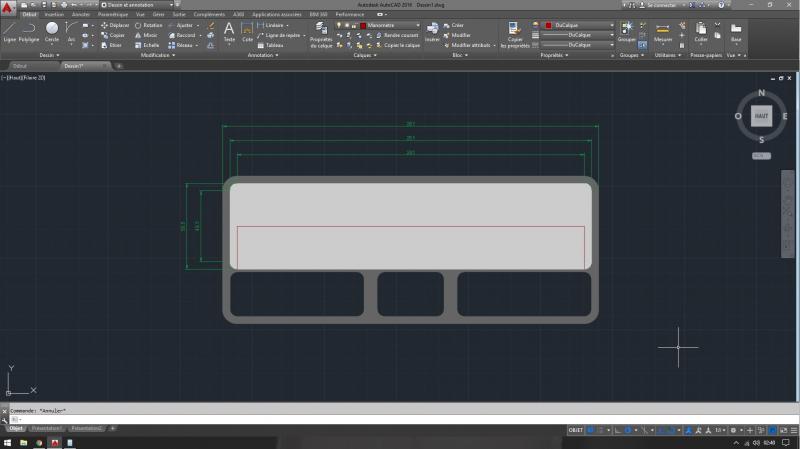Click the Texte annotation tool
The image size is (800, 449).
click(229, 31)
